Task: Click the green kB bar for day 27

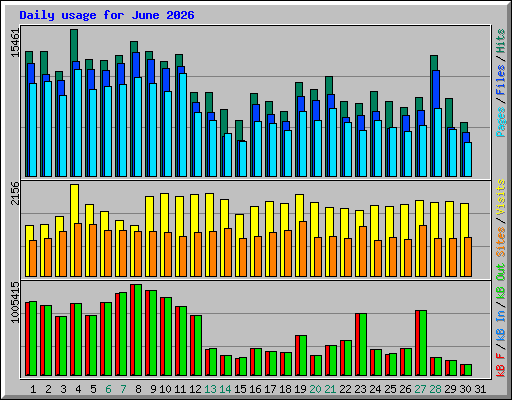Action: 423,343
